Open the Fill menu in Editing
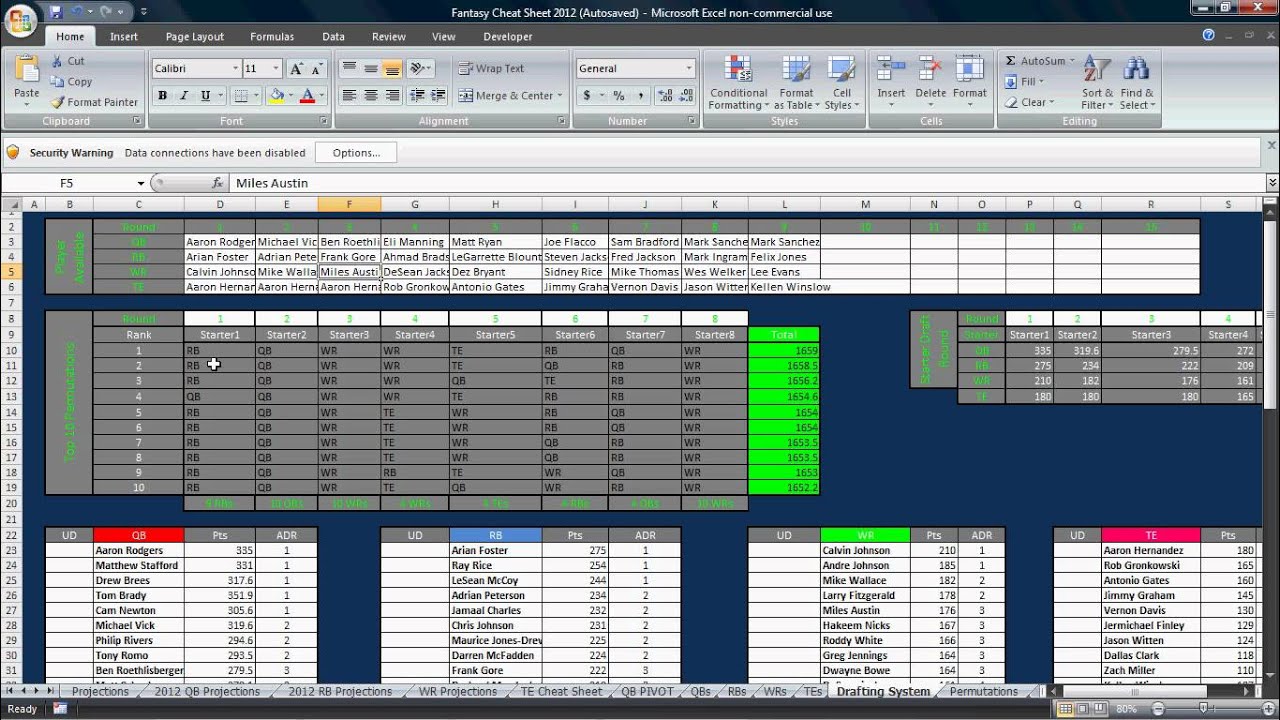Viewport: 1280px width, 720px height. 1025,82
